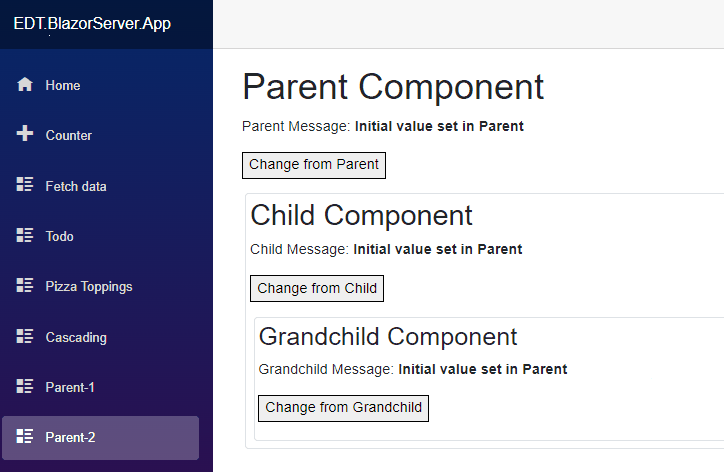Select the highlighted Parent-2 nav item
Image resolution: width=724 pixels, height=472 pixels.
click(101, 438)
